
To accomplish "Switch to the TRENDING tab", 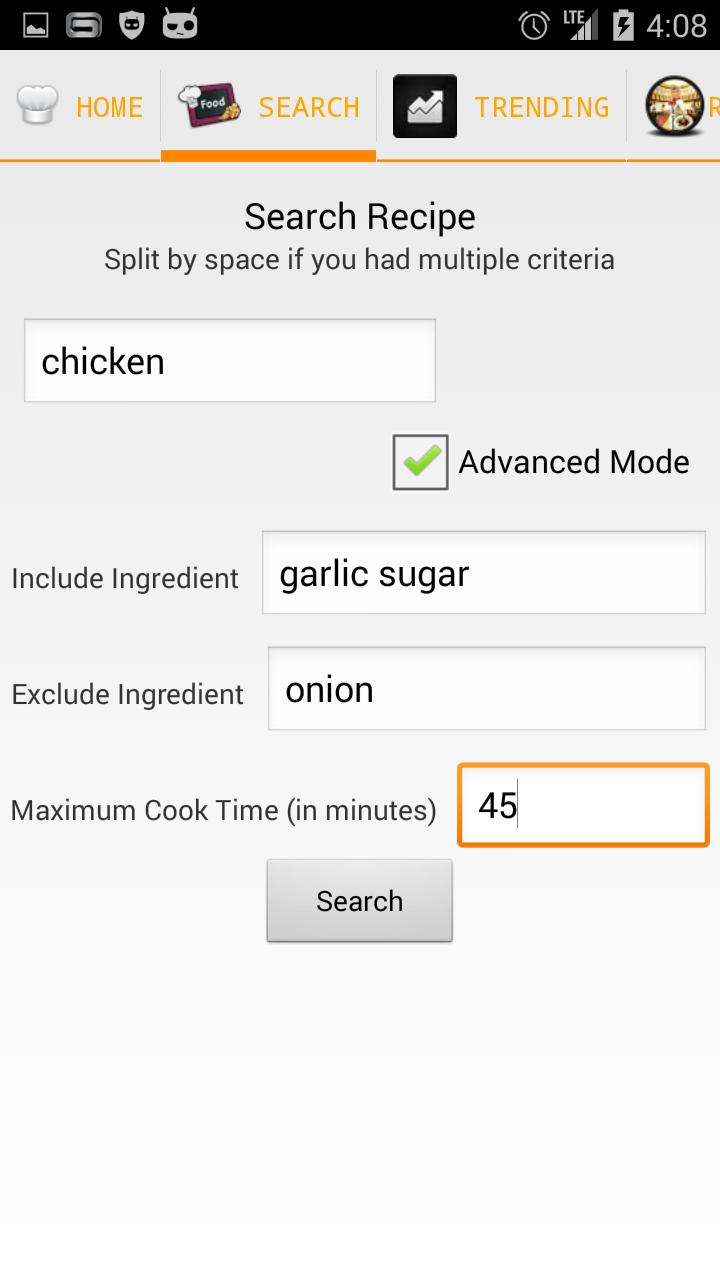I will click(541, 105).
